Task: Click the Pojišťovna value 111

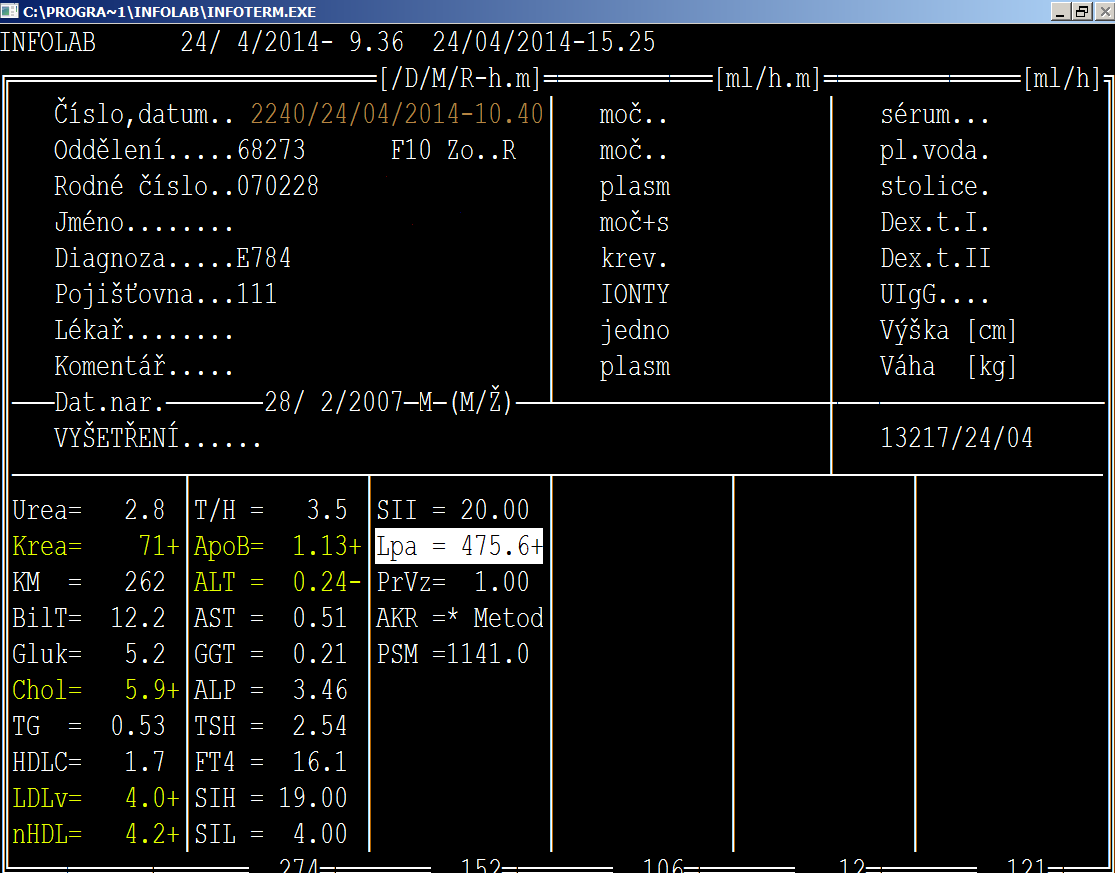Action: [x=256, y=294]
